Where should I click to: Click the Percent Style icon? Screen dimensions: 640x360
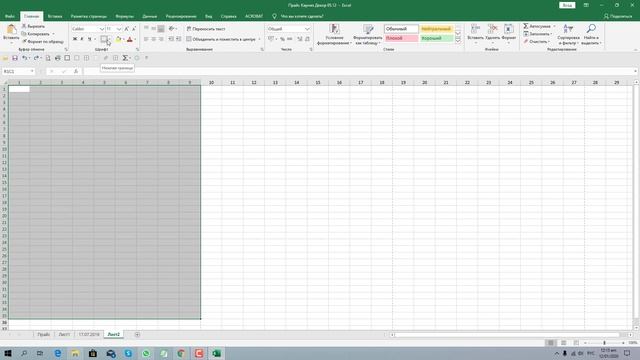click(x=282, y=39)
